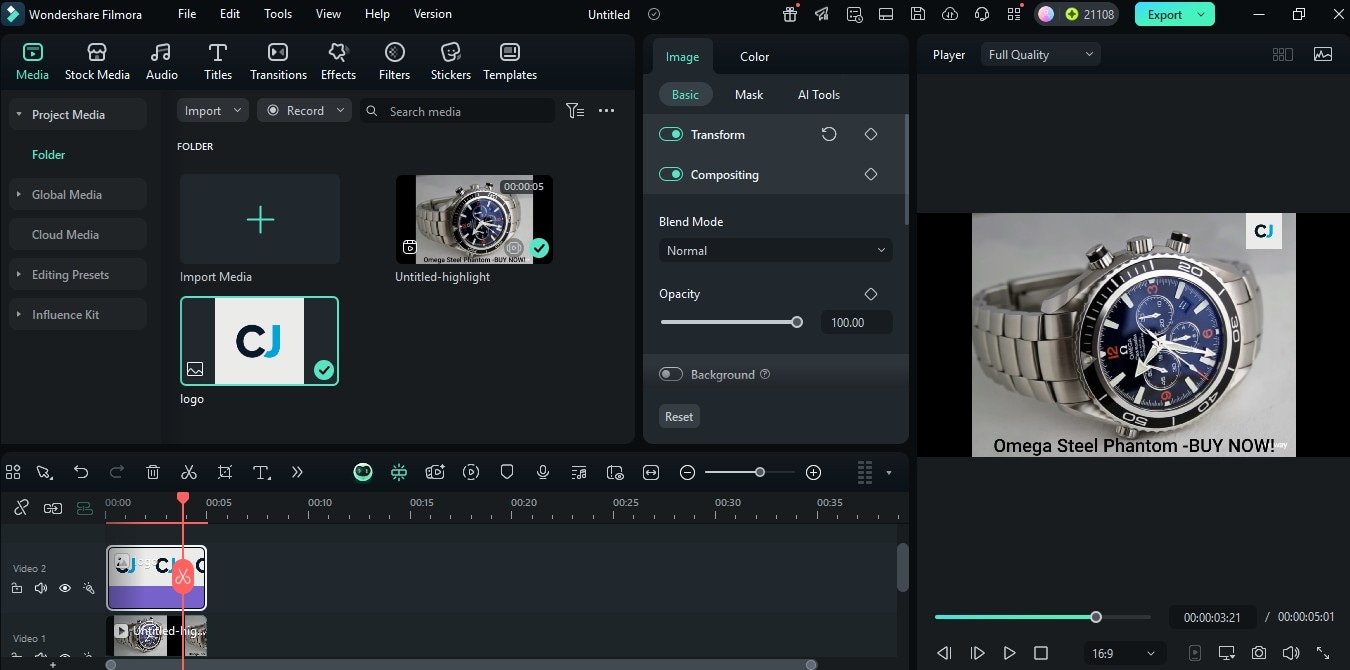Screen dimensions: 1350x670
Task: Click the Import Media tile
Action: pyautogui.click(x=260, y=219)
